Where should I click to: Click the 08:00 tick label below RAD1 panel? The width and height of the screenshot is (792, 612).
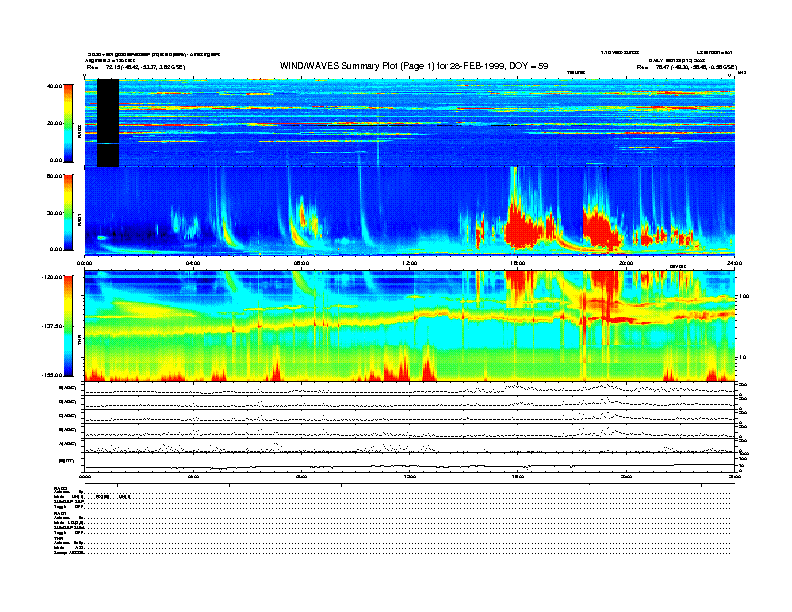tap(302, 263)
